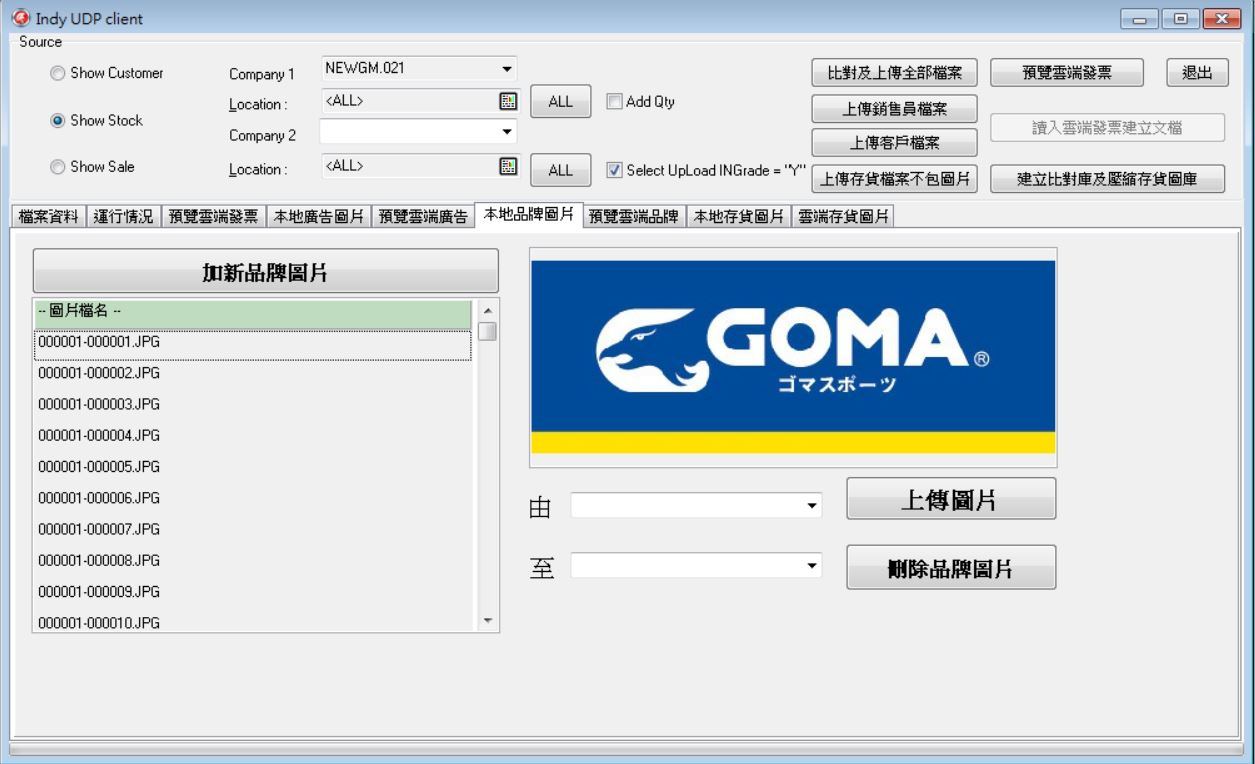Select file 000001-000009.JPG
The height and width of the screenshot is (764, 1255).
click(x=253, y=592)
